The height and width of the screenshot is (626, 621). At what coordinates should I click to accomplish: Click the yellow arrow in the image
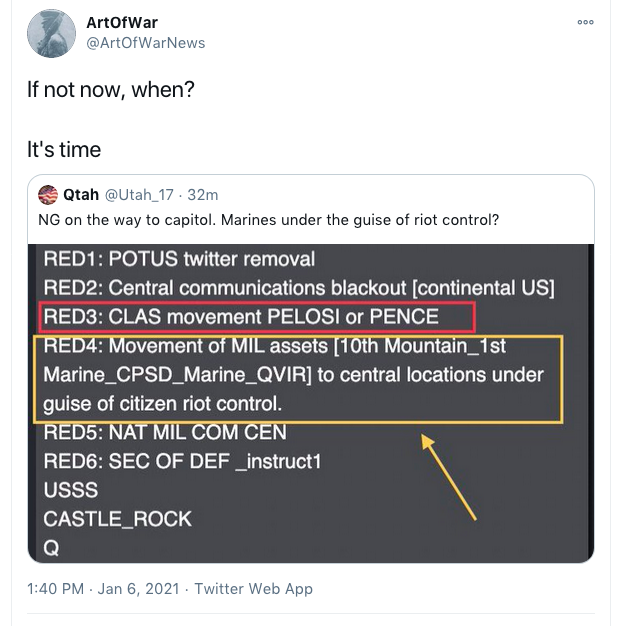(449, 476)
